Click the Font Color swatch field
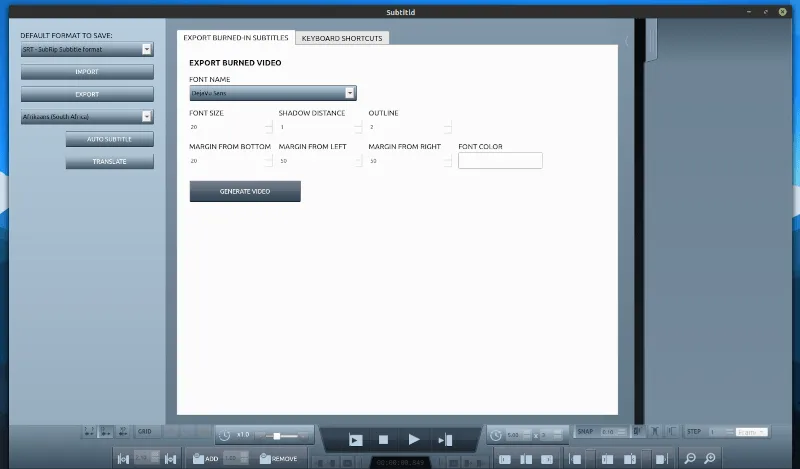The image size is (800, 469). (x=500, y=160)
